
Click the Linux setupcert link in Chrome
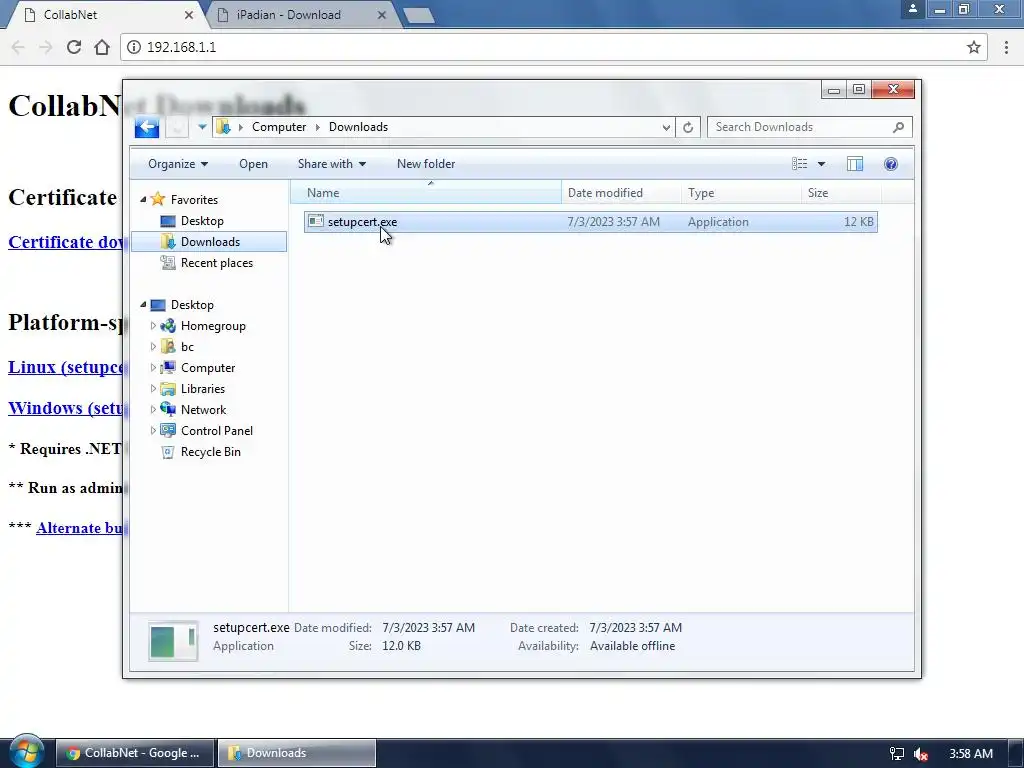coord(65,367)
